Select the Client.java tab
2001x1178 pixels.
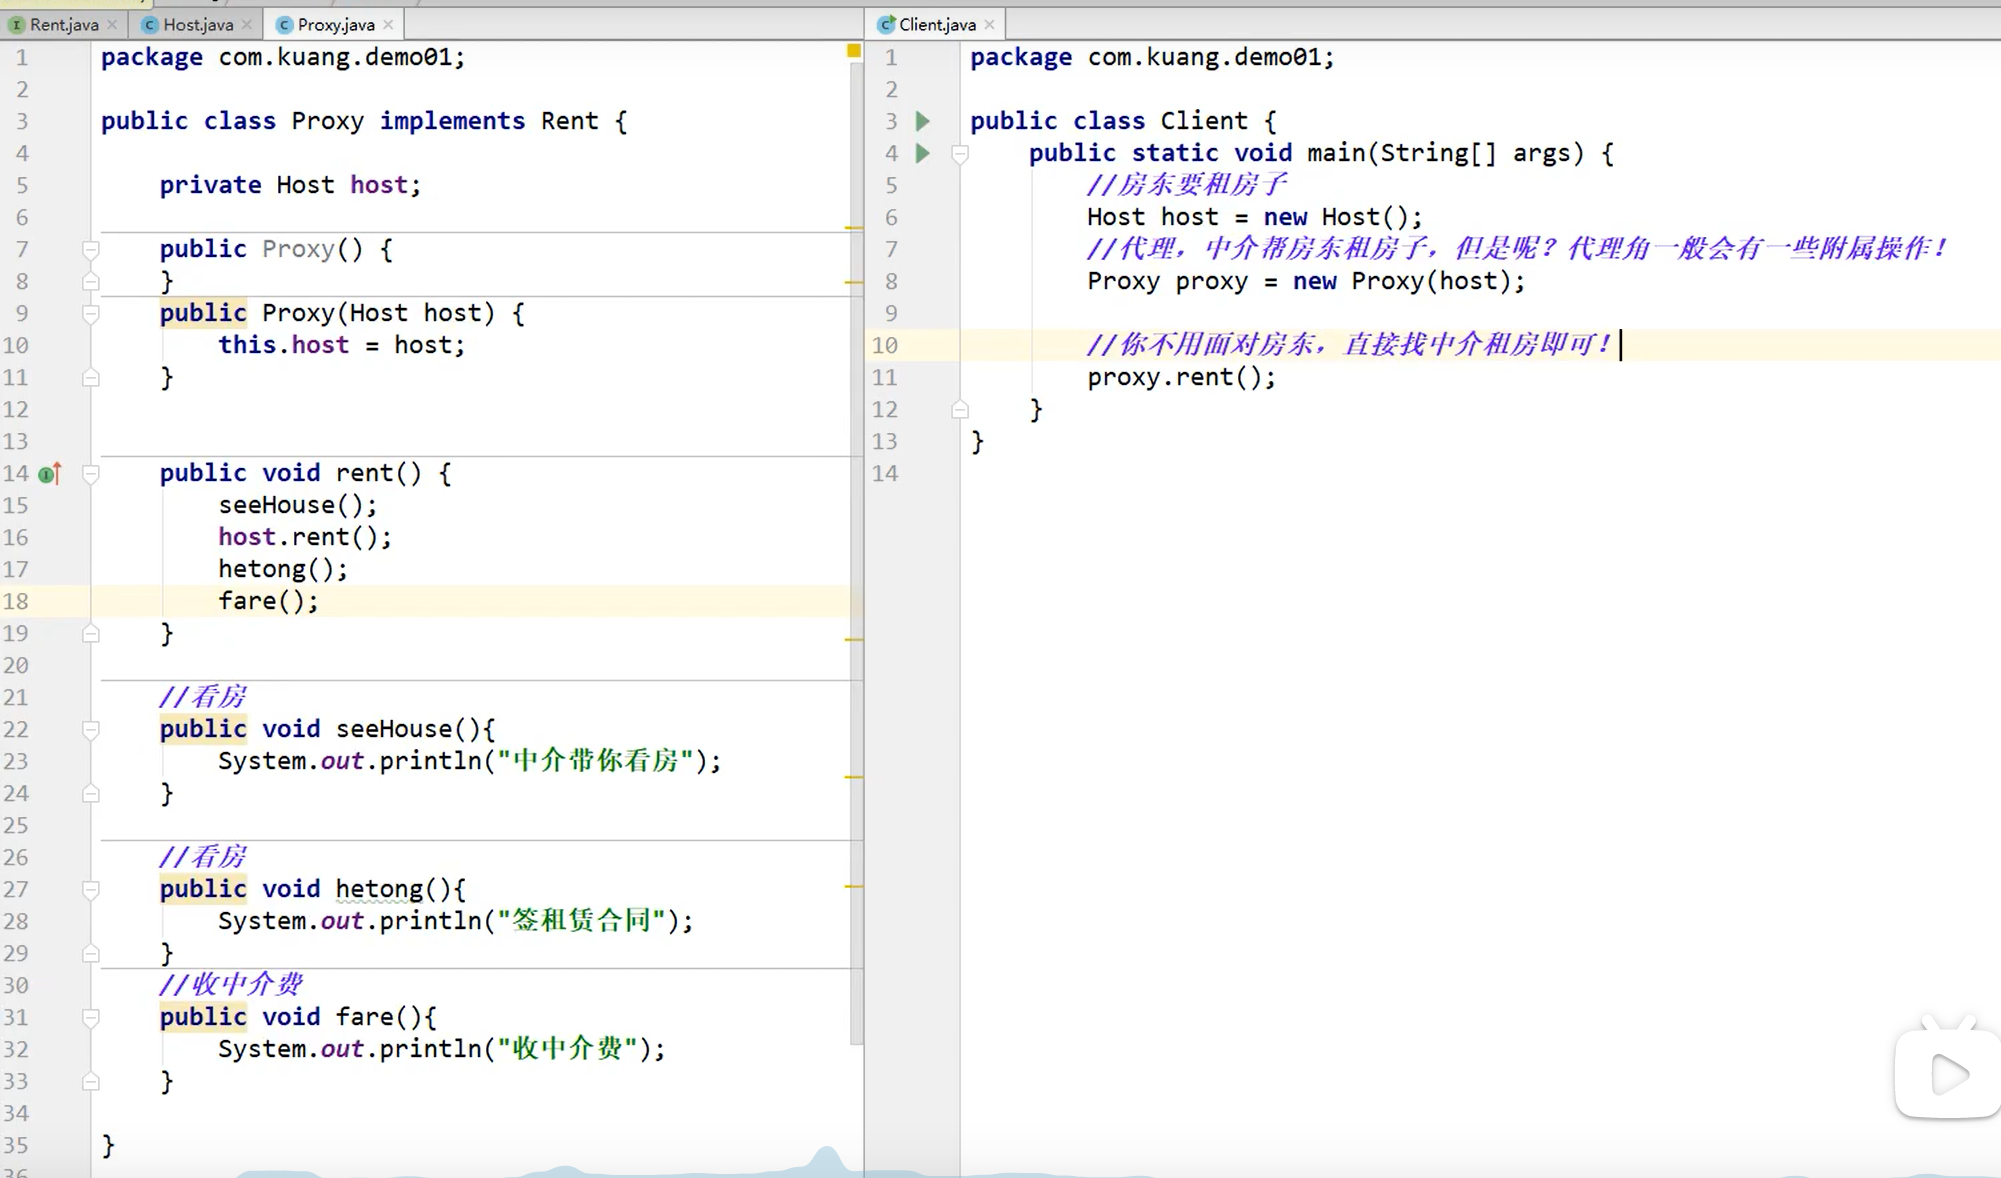935,24
